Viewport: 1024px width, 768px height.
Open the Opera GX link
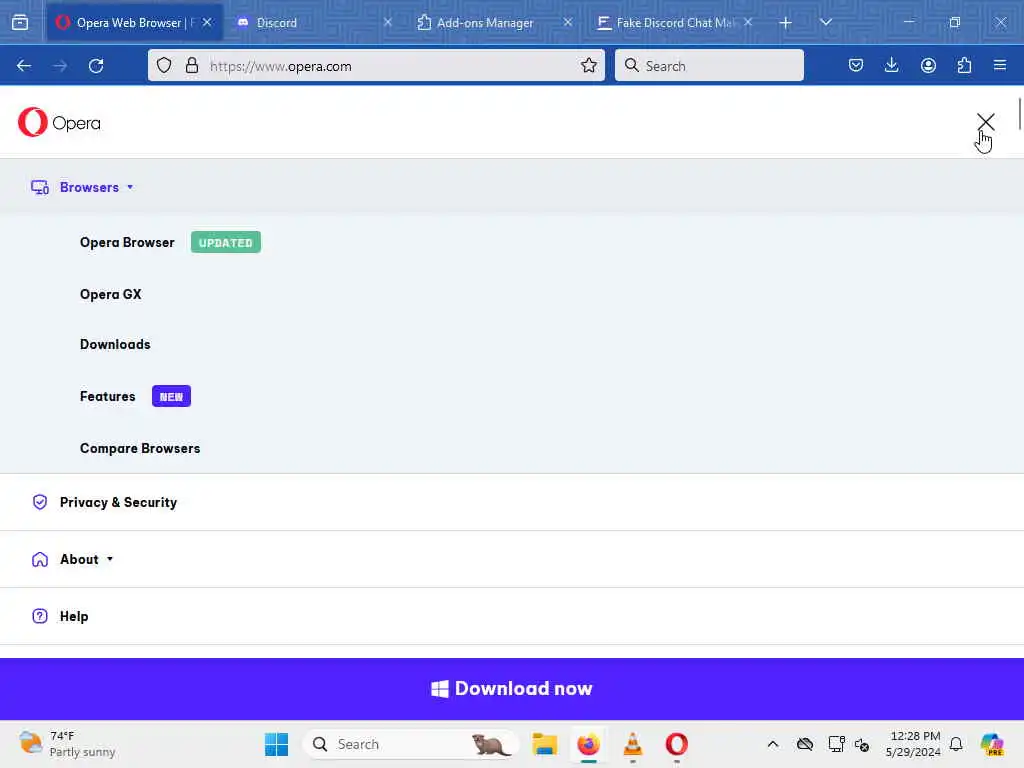[x=110, y=295]
